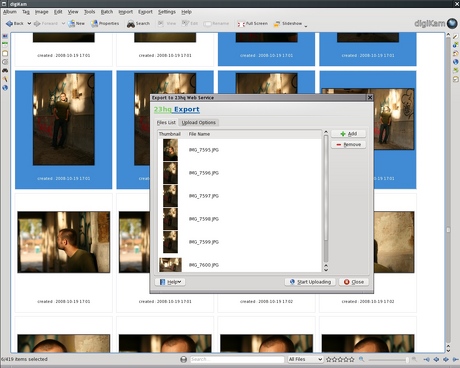Open the Dates calendar view in left sidebar

5,45
